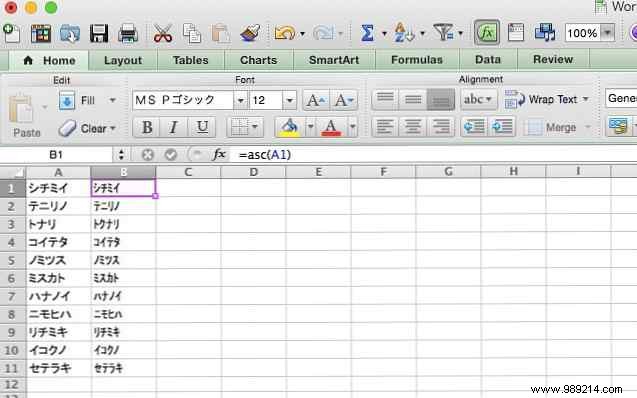The height and width of the screenshot is (398, 637).
Task: Click Decrease Indent icon
Action: pyautogui.click(x=474, y=128)
